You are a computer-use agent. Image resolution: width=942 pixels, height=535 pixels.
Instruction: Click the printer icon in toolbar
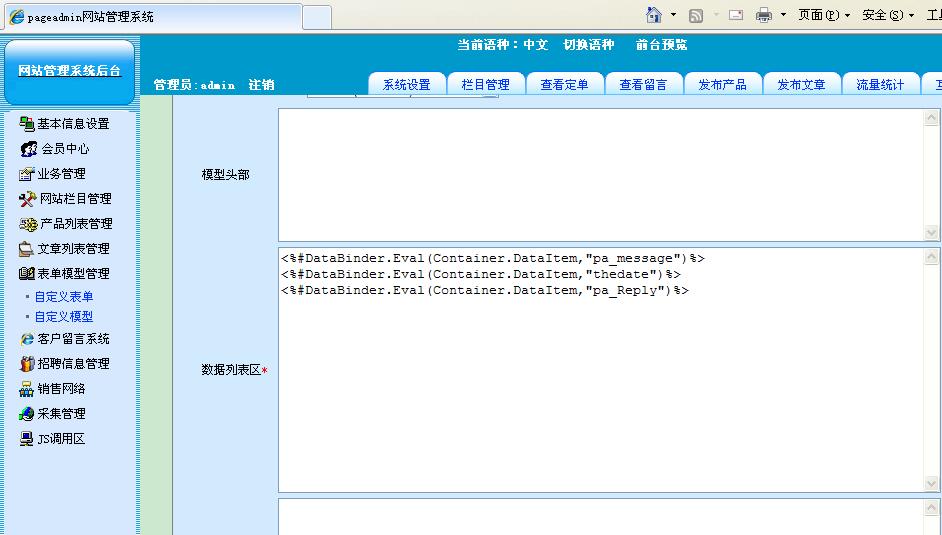(x=764, y=15)
